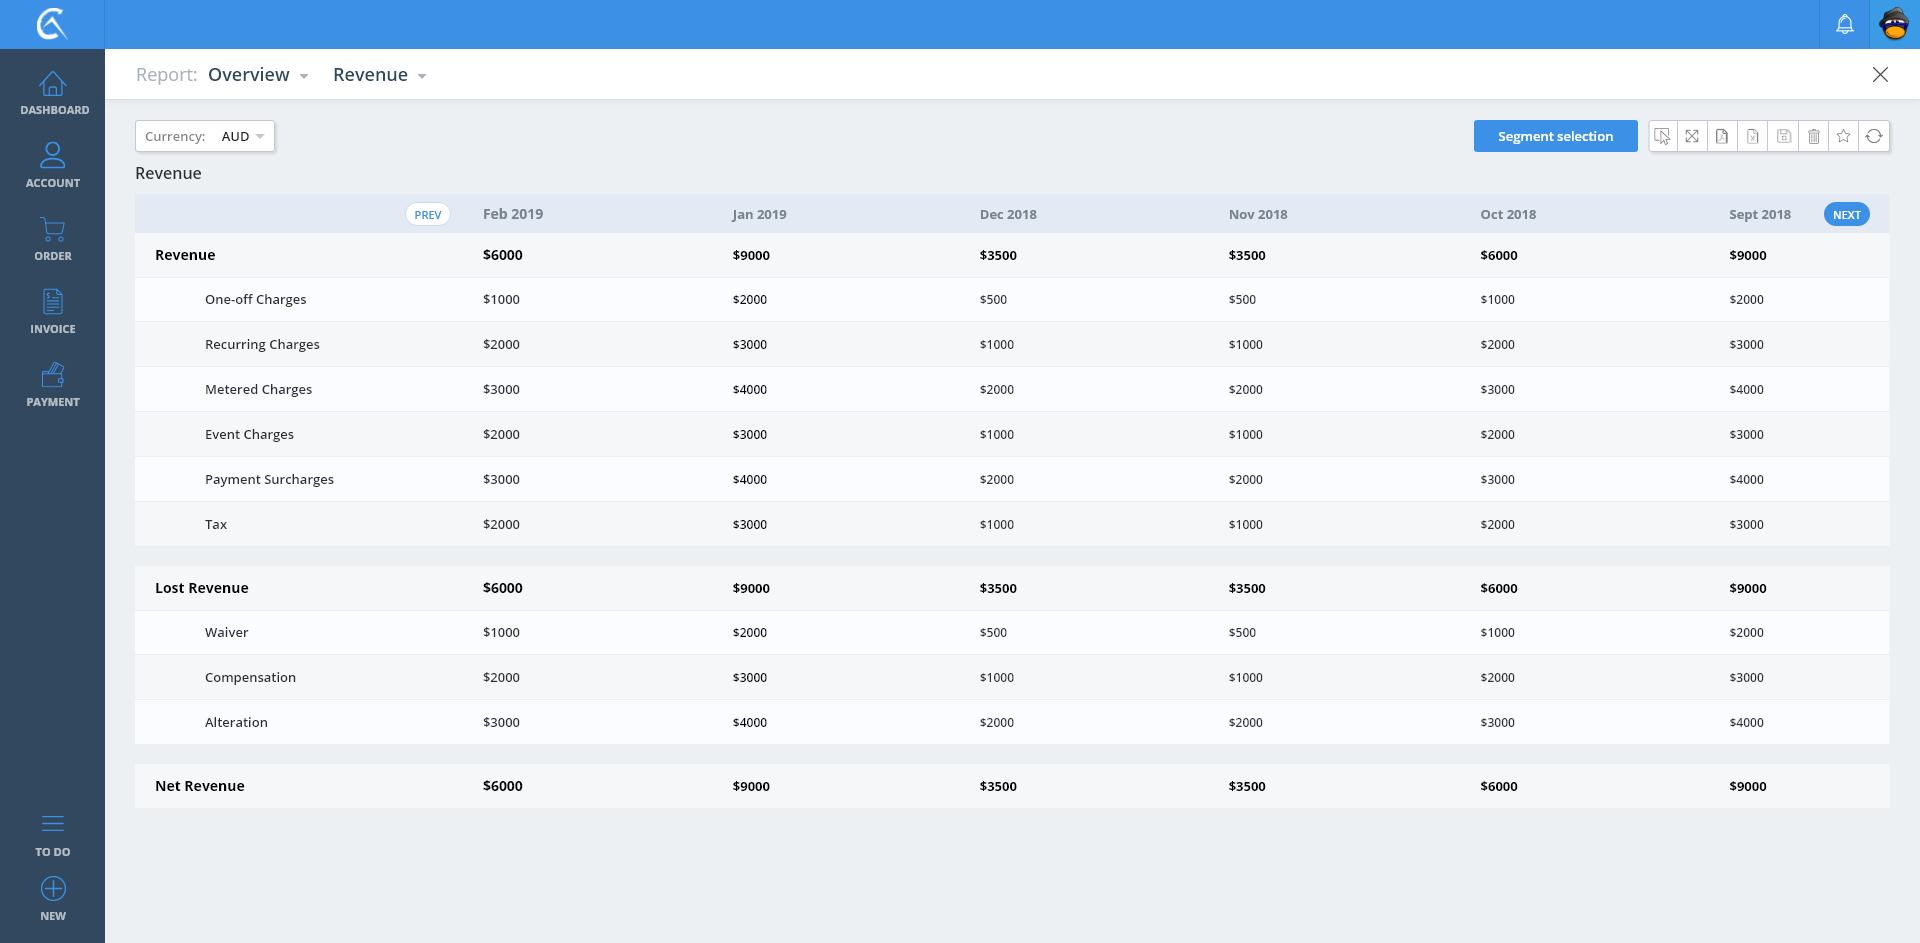Click the Excel export icon
The height and width of the screenshot is (943, 1920).
[1753, 136]
